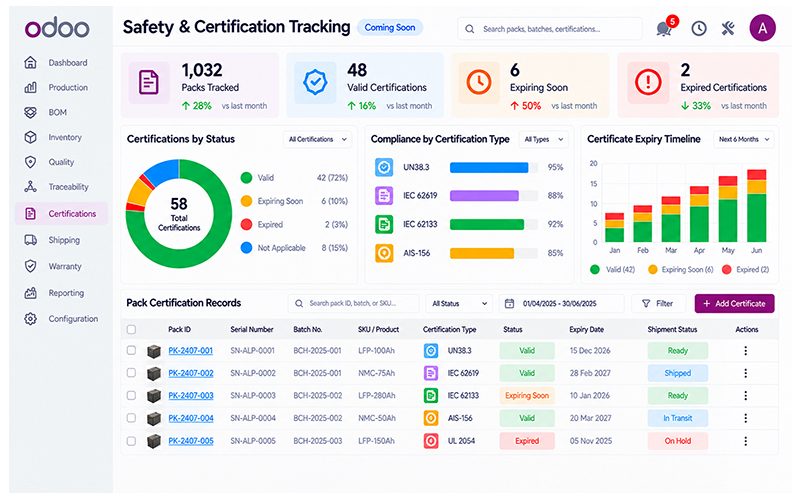800x498 pixels.
Task: Click the blue Not Applicable legend swatch
Action: click(246, 248)
